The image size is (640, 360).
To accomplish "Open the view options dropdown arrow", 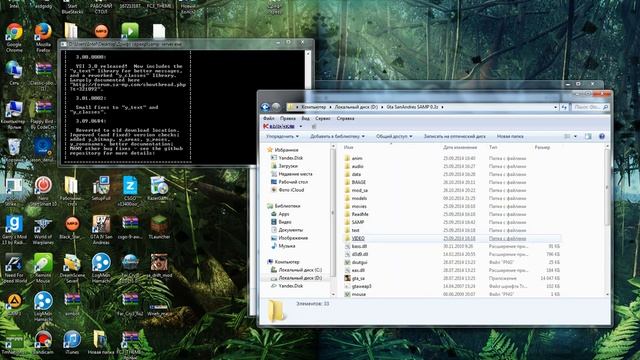I will click(x=576, y=136).
